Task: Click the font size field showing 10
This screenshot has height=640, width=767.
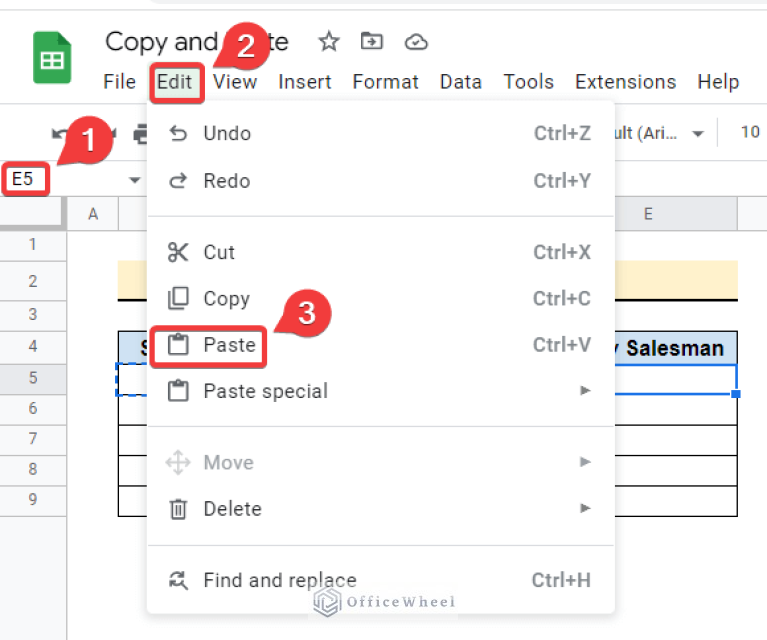Action: (749, 132)
